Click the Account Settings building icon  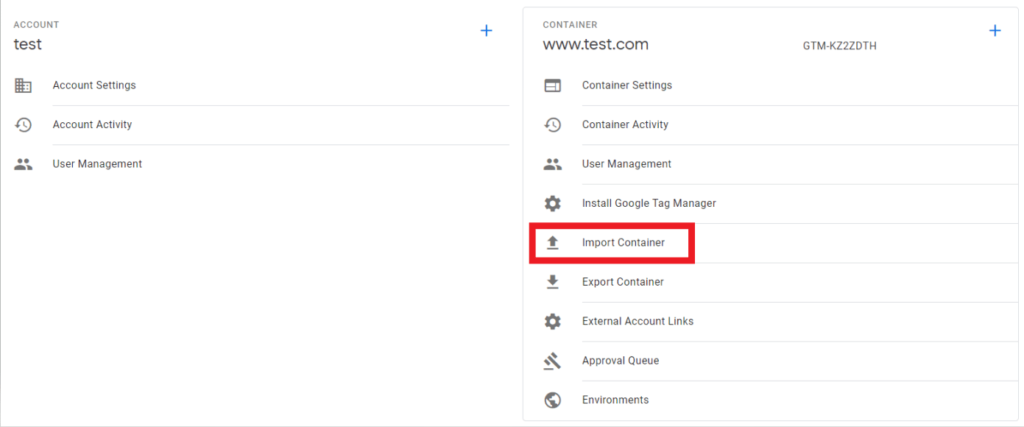pyautogui.click(x=23, y=86)
